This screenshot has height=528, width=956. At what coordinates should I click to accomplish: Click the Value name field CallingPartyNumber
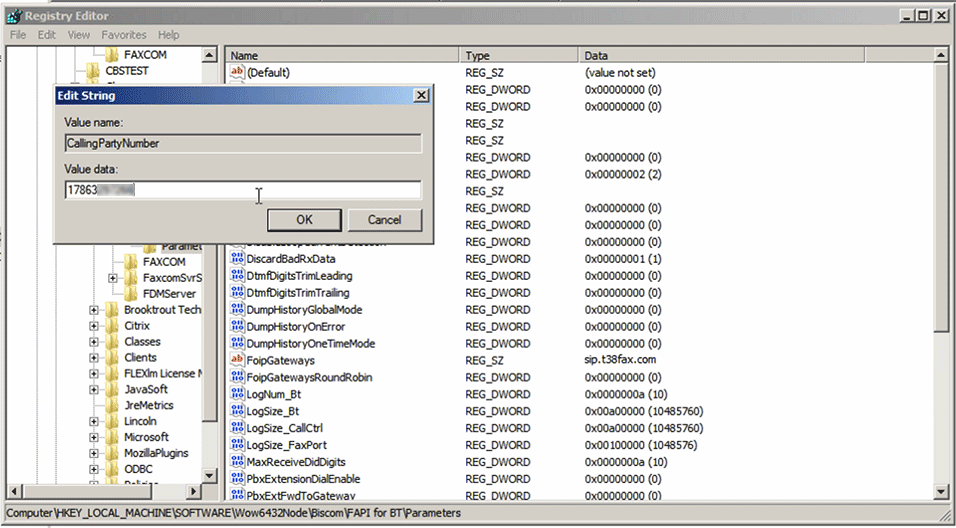[x=243, y=143]
